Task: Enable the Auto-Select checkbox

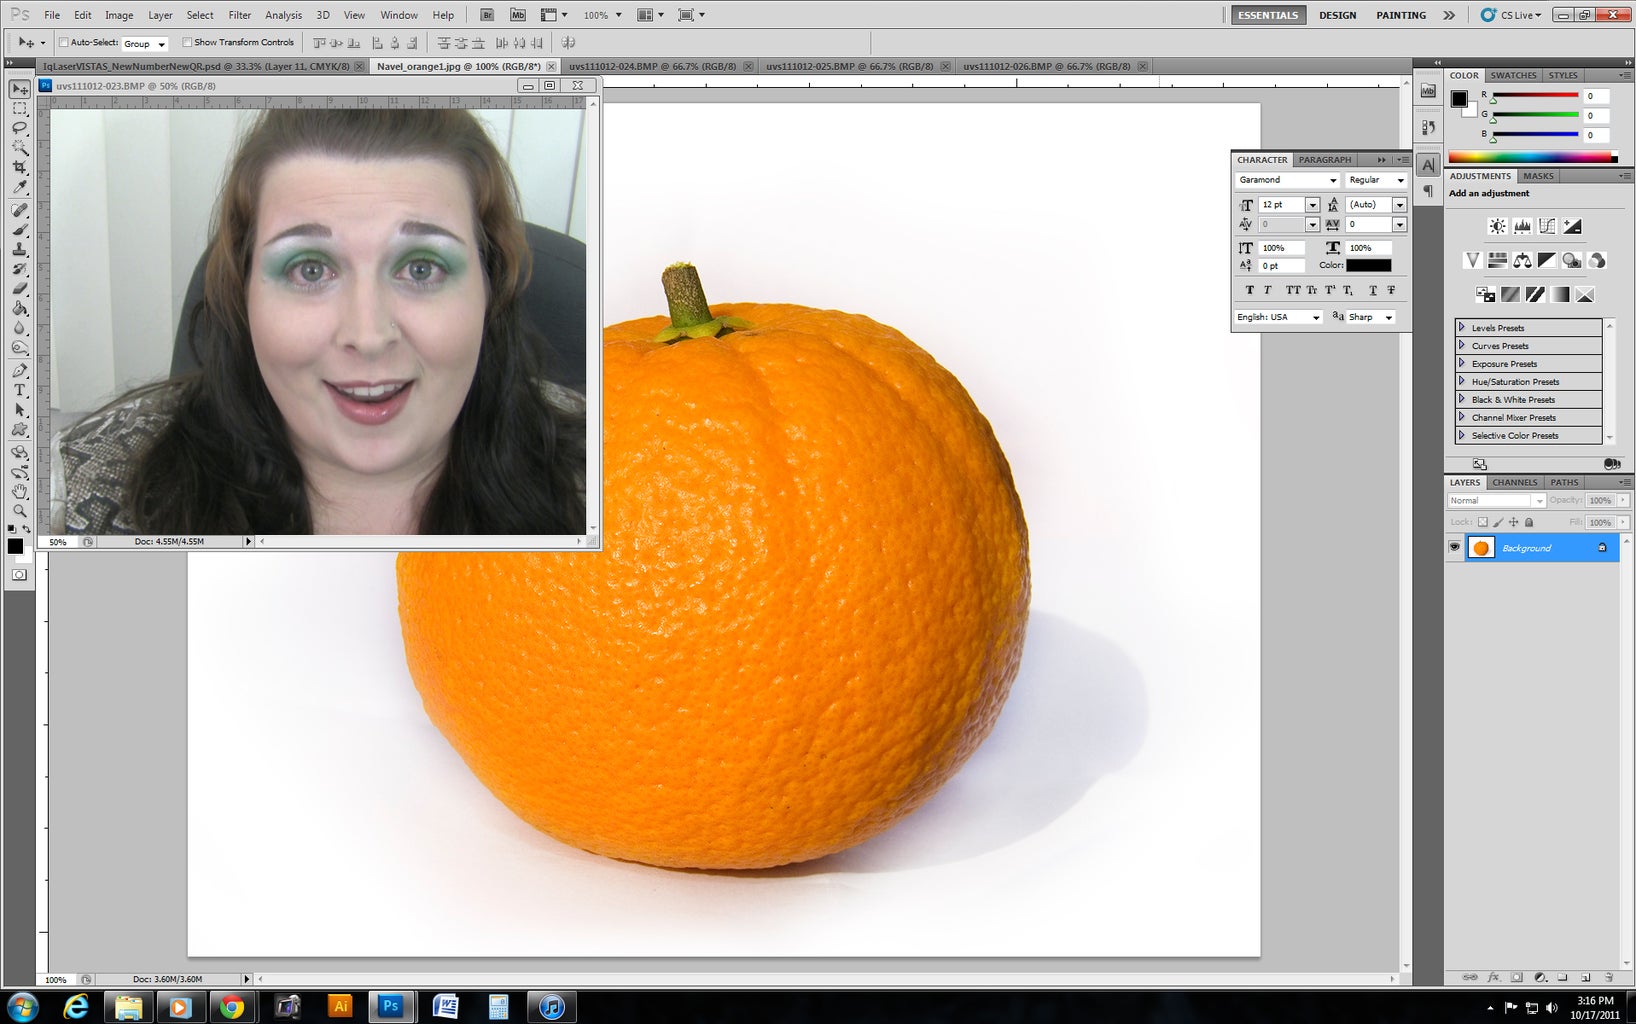Action: click(64, 43)
